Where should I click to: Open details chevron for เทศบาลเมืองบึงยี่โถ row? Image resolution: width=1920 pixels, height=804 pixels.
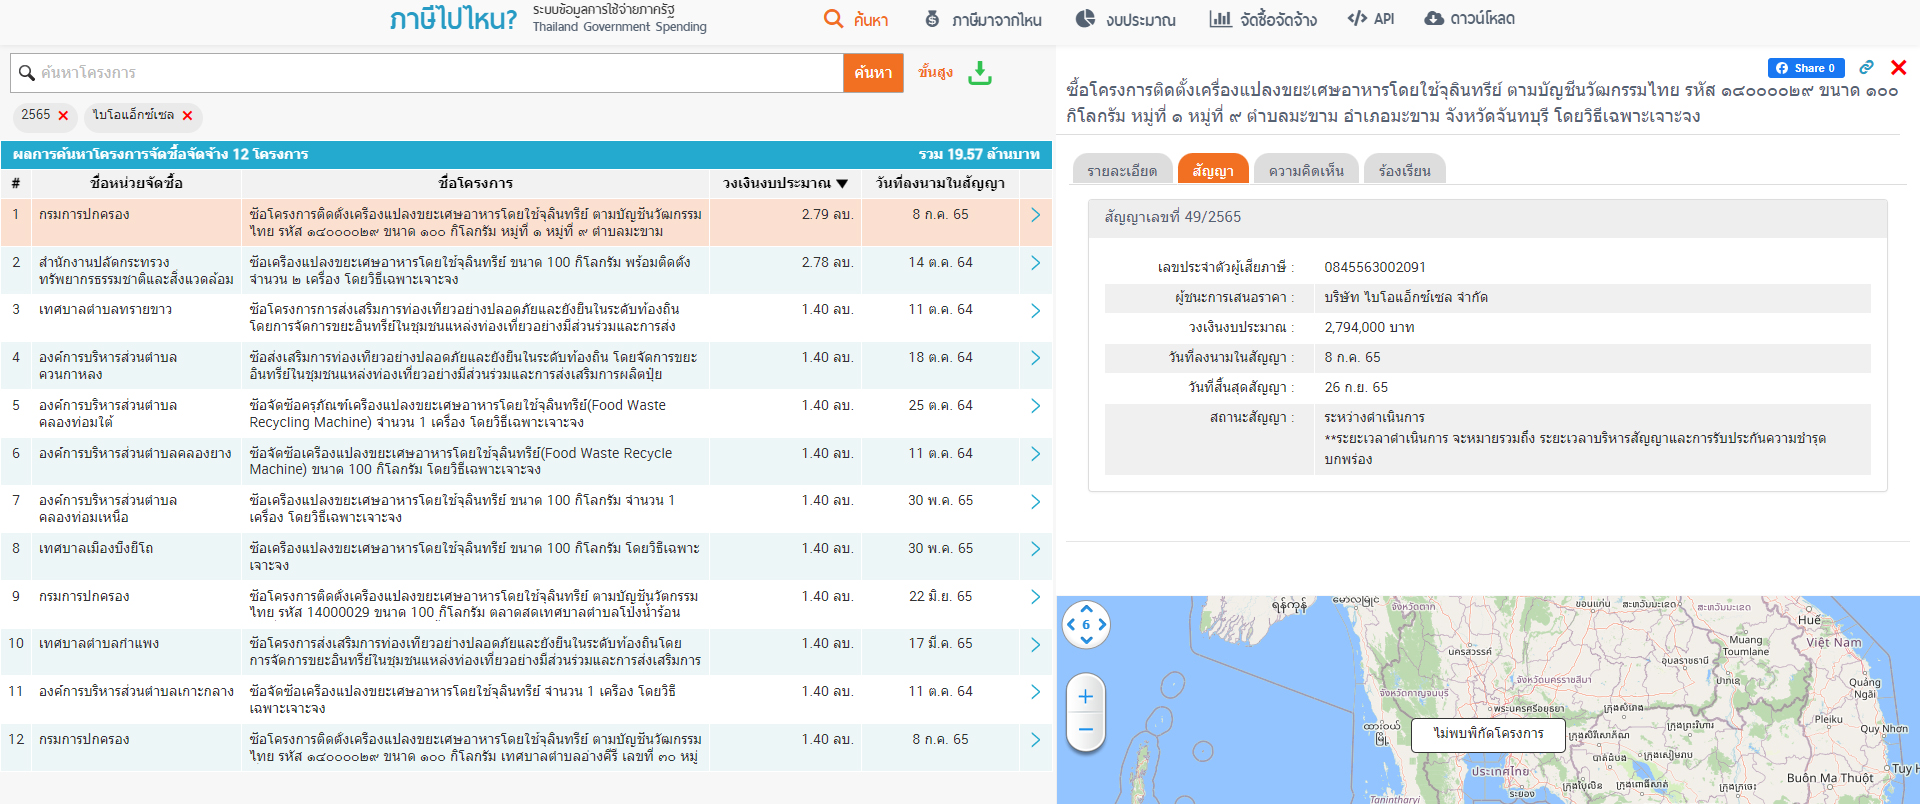pyautogui.click(x=1035, y=549)
